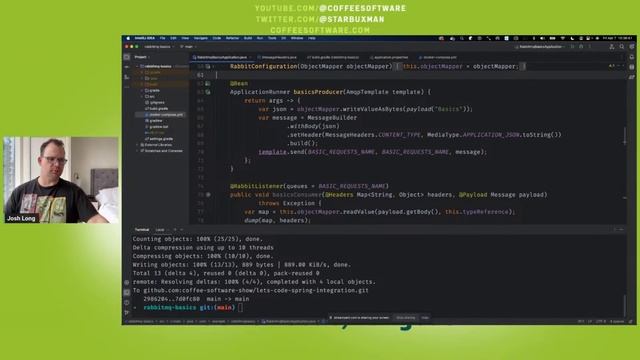Open IDE settings gear icon in toolbar
The height and width of the screenshot is (360, 640).
coord(631,47)
